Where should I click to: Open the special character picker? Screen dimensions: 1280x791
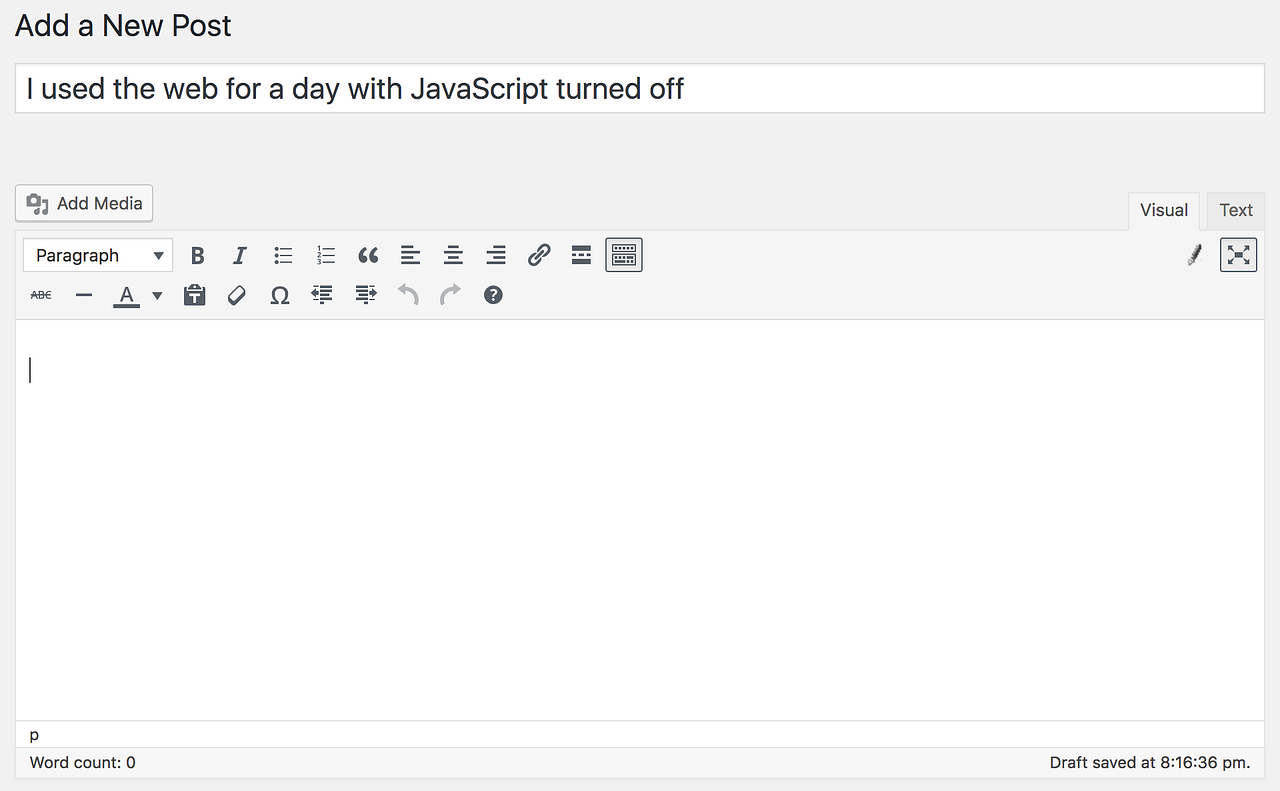279,295
